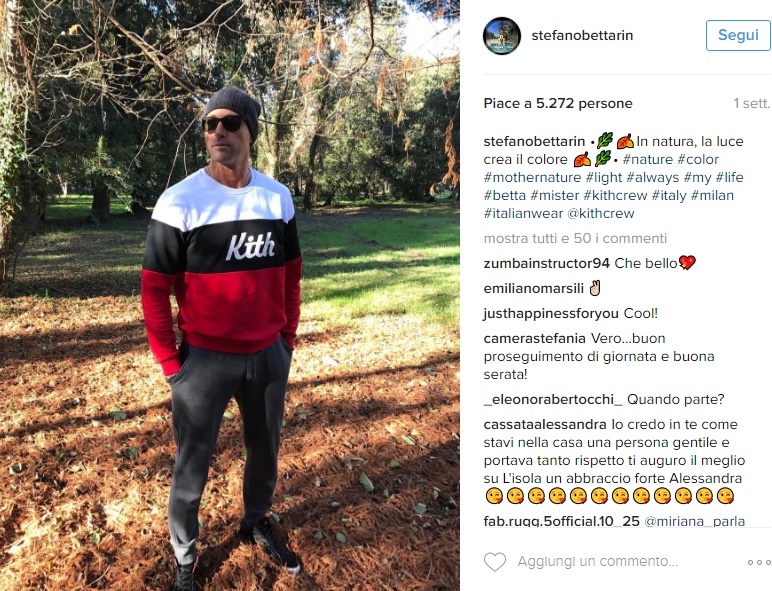Visit commenter zumbainstructor94's profile

(x=547, y=263)
